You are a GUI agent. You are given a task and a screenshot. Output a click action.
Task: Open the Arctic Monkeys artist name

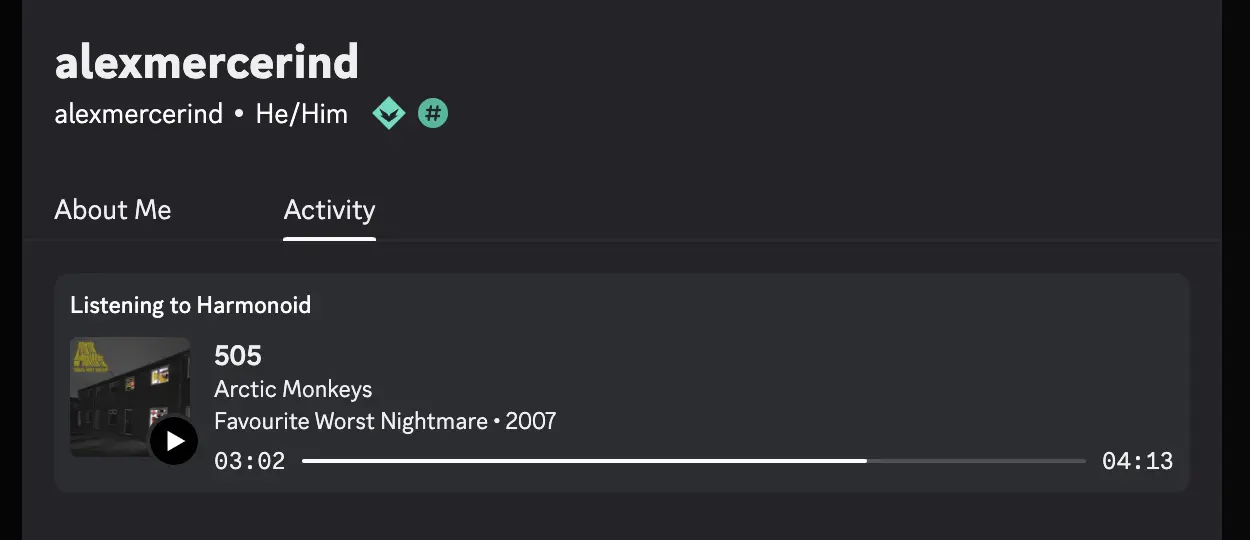293,389
